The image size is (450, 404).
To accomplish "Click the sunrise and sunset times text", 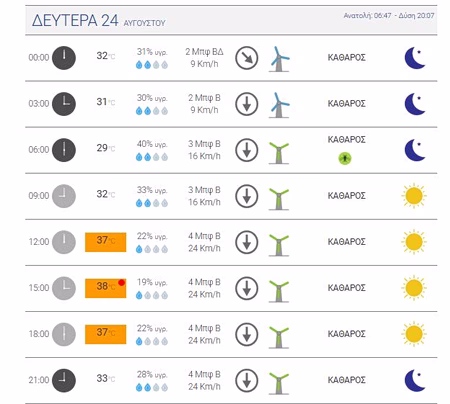I will click(x=389, y=16).
